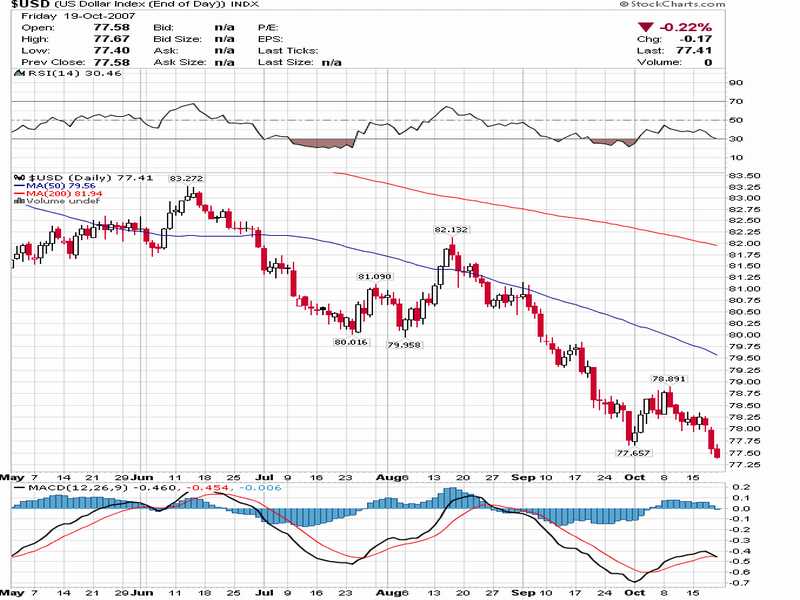The width and height of the screenshot is (800, 600).
Task: Click the n/a value next to Bid Size
Action: (224, 39)
